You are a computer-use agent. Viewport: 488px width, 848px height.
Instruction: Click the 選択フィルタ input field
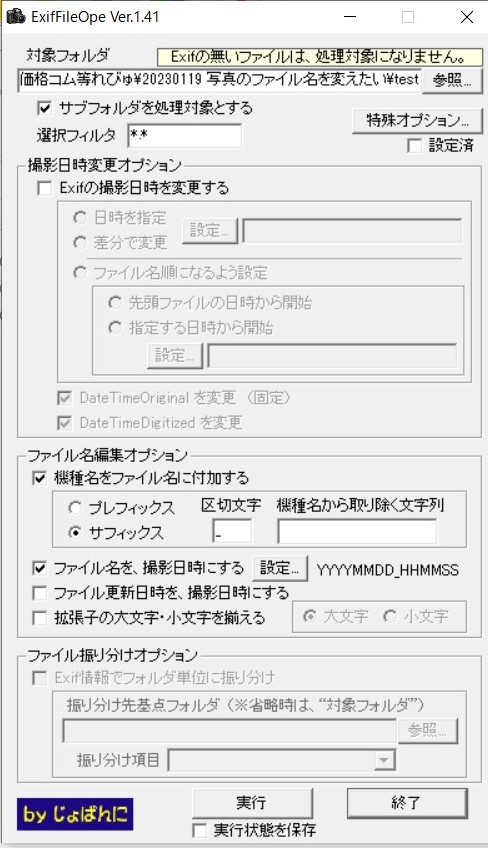(185, 136)
